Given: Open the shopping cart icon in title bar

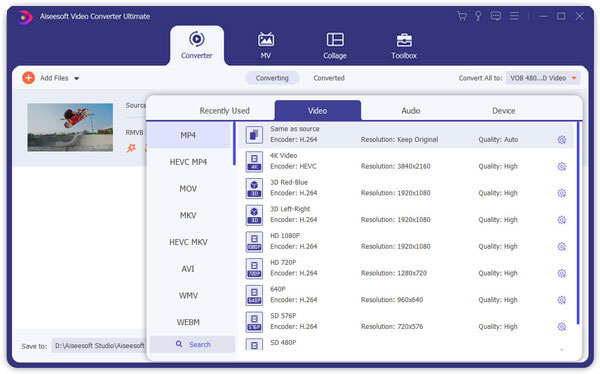Looking at the screenshot, I should coord(461,16).
